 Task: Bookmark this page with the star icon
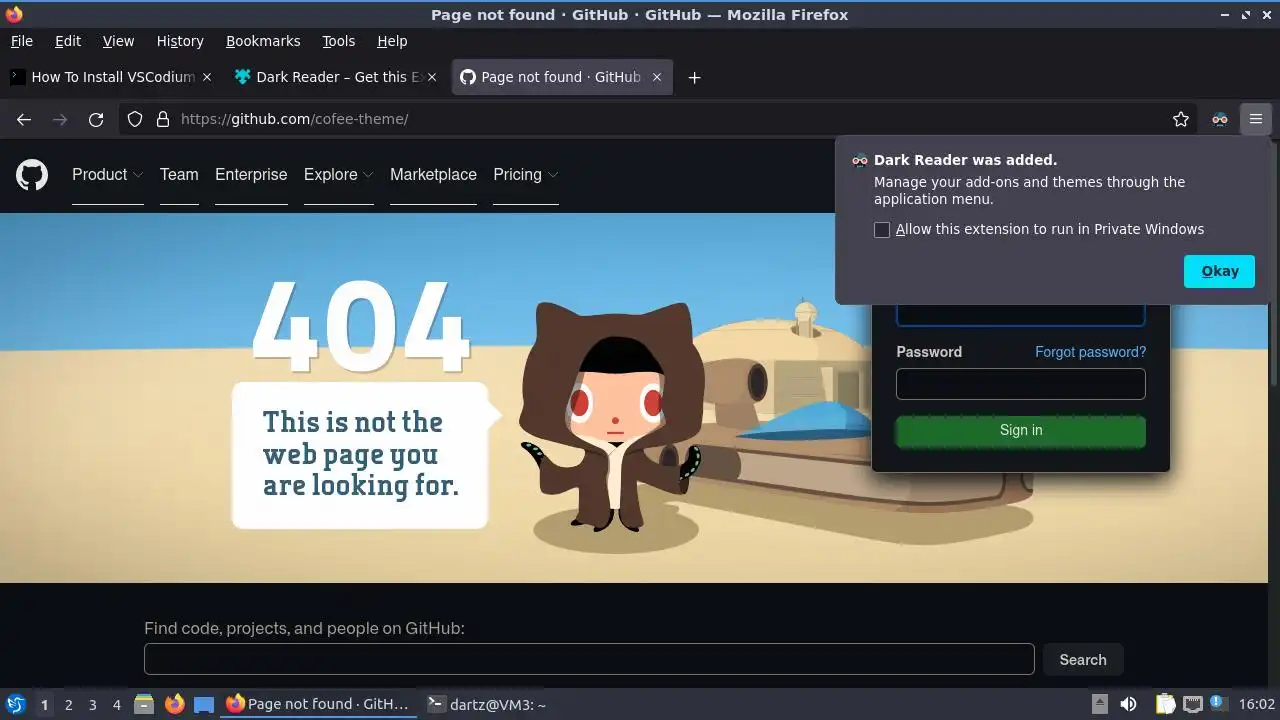[1181, 119]
